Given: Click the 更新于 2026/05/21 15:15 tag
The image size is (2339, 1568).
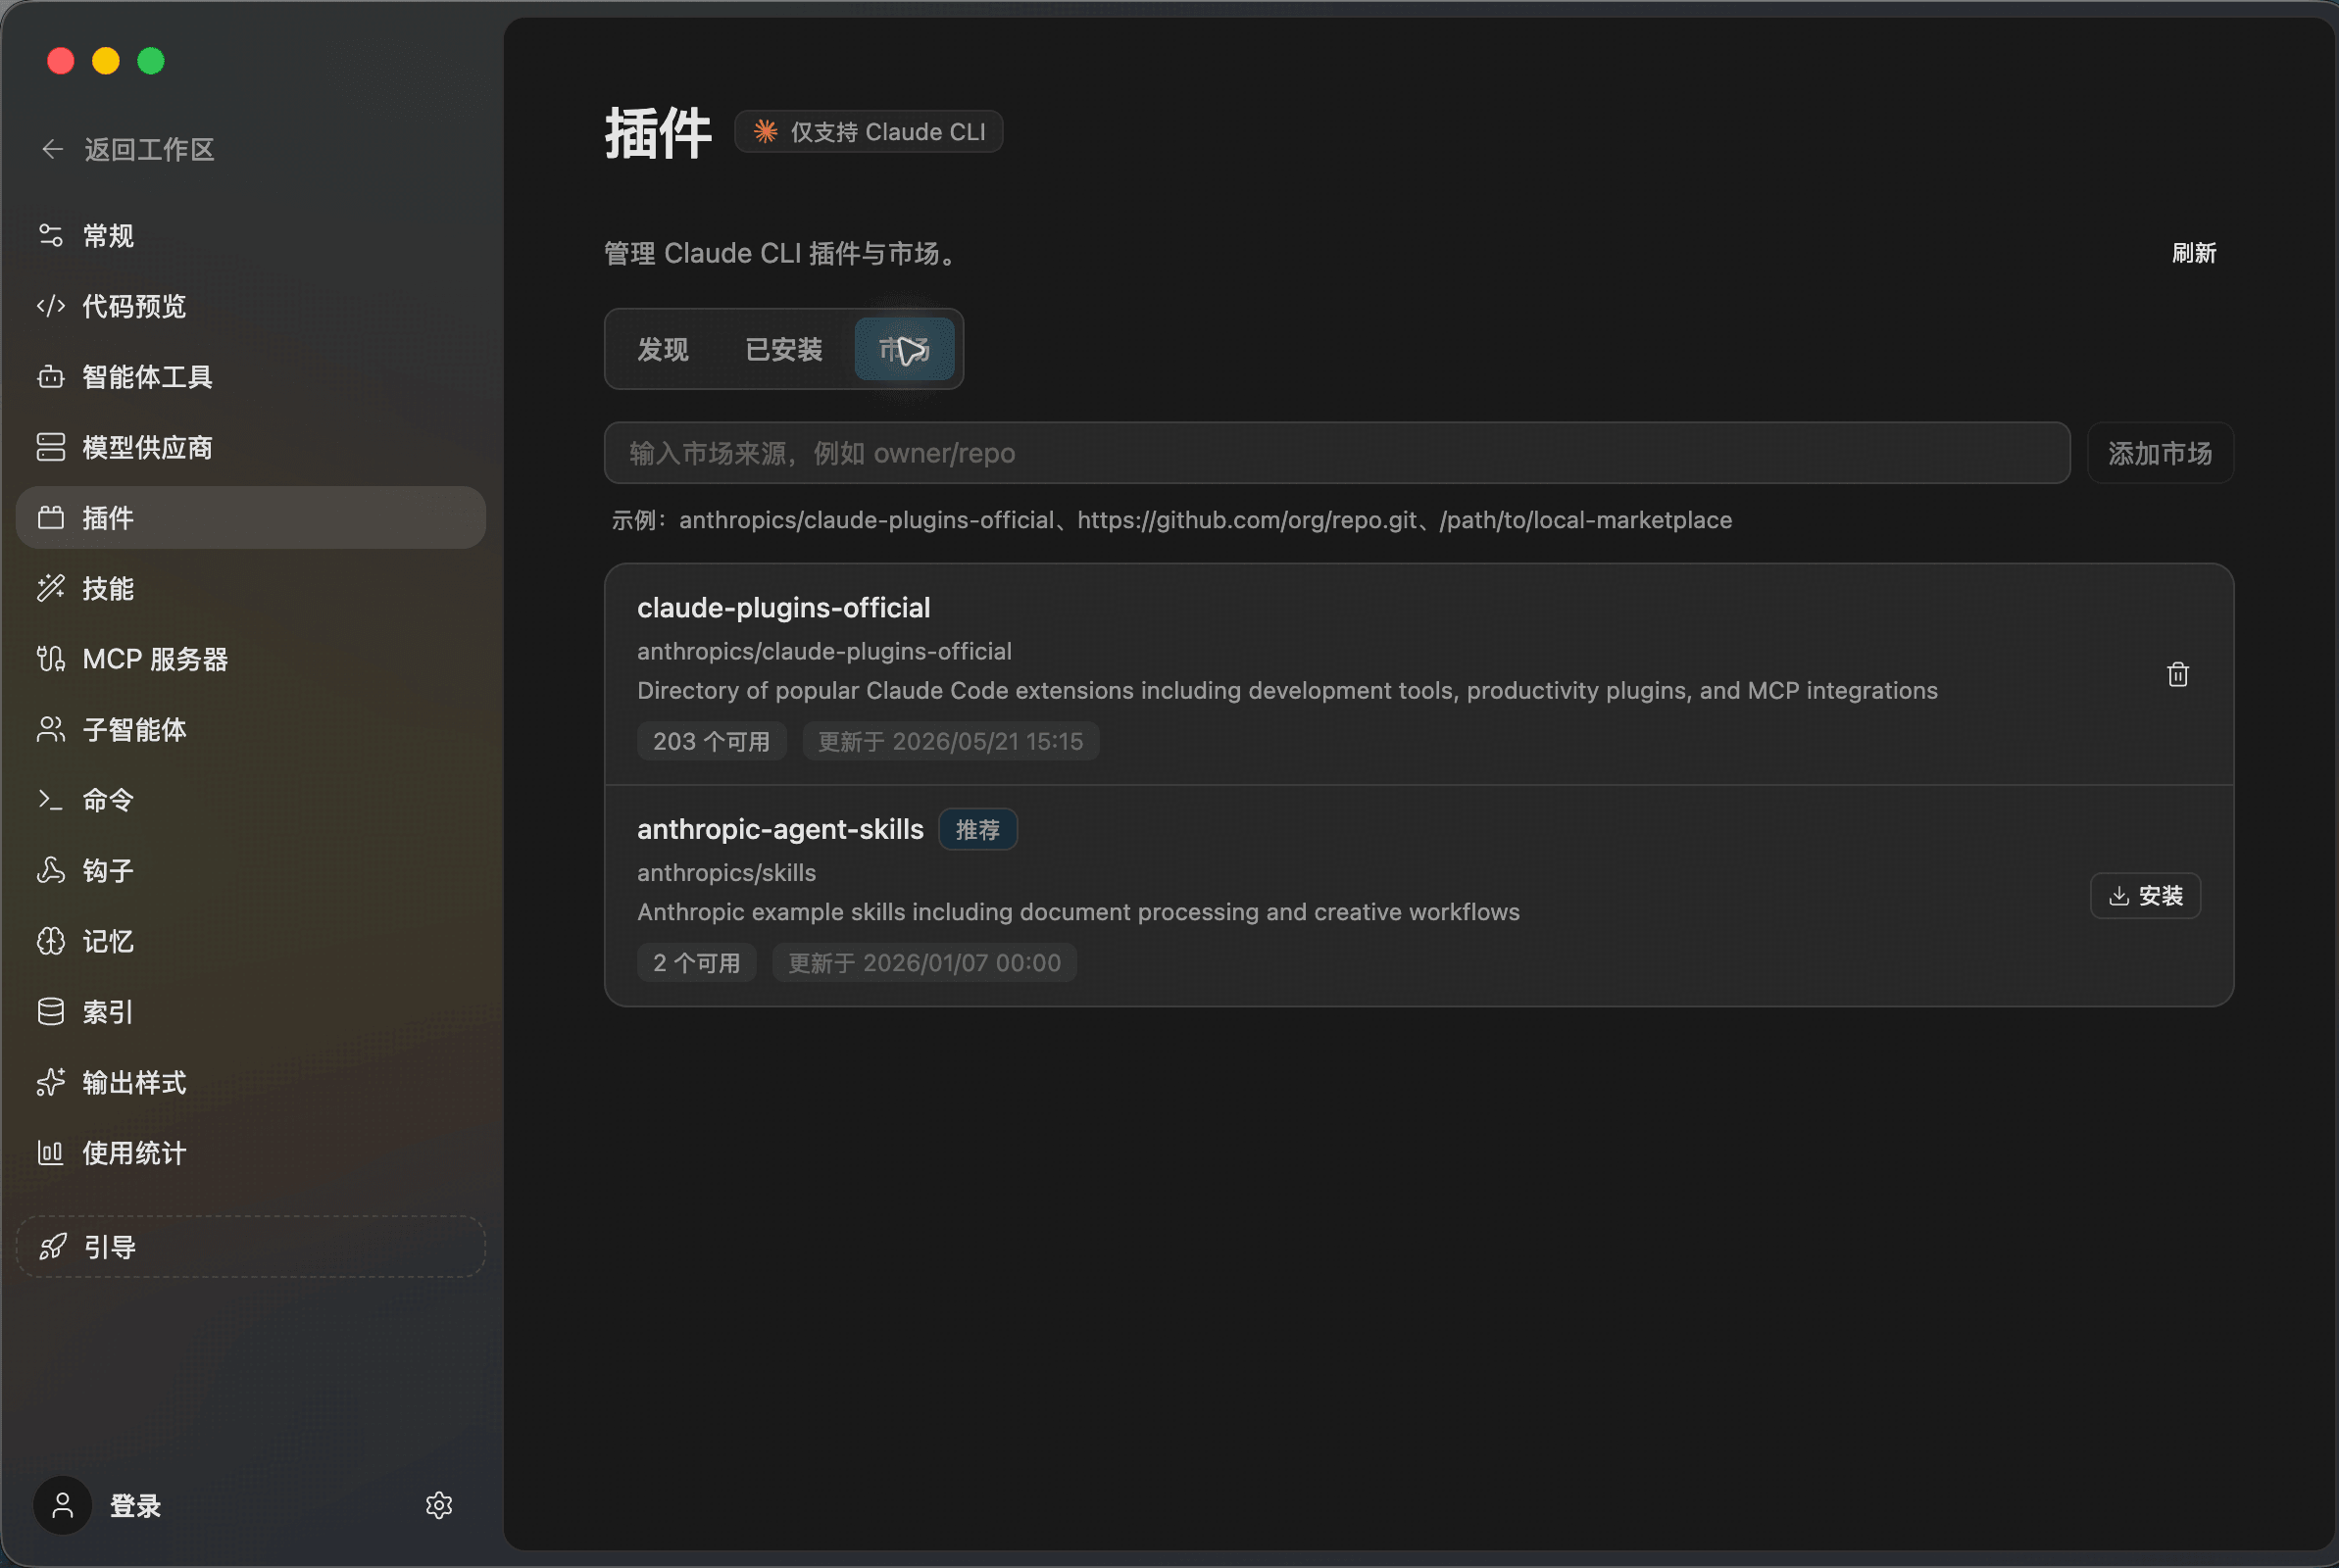Looking at the screenshot, I should (950, 742).
